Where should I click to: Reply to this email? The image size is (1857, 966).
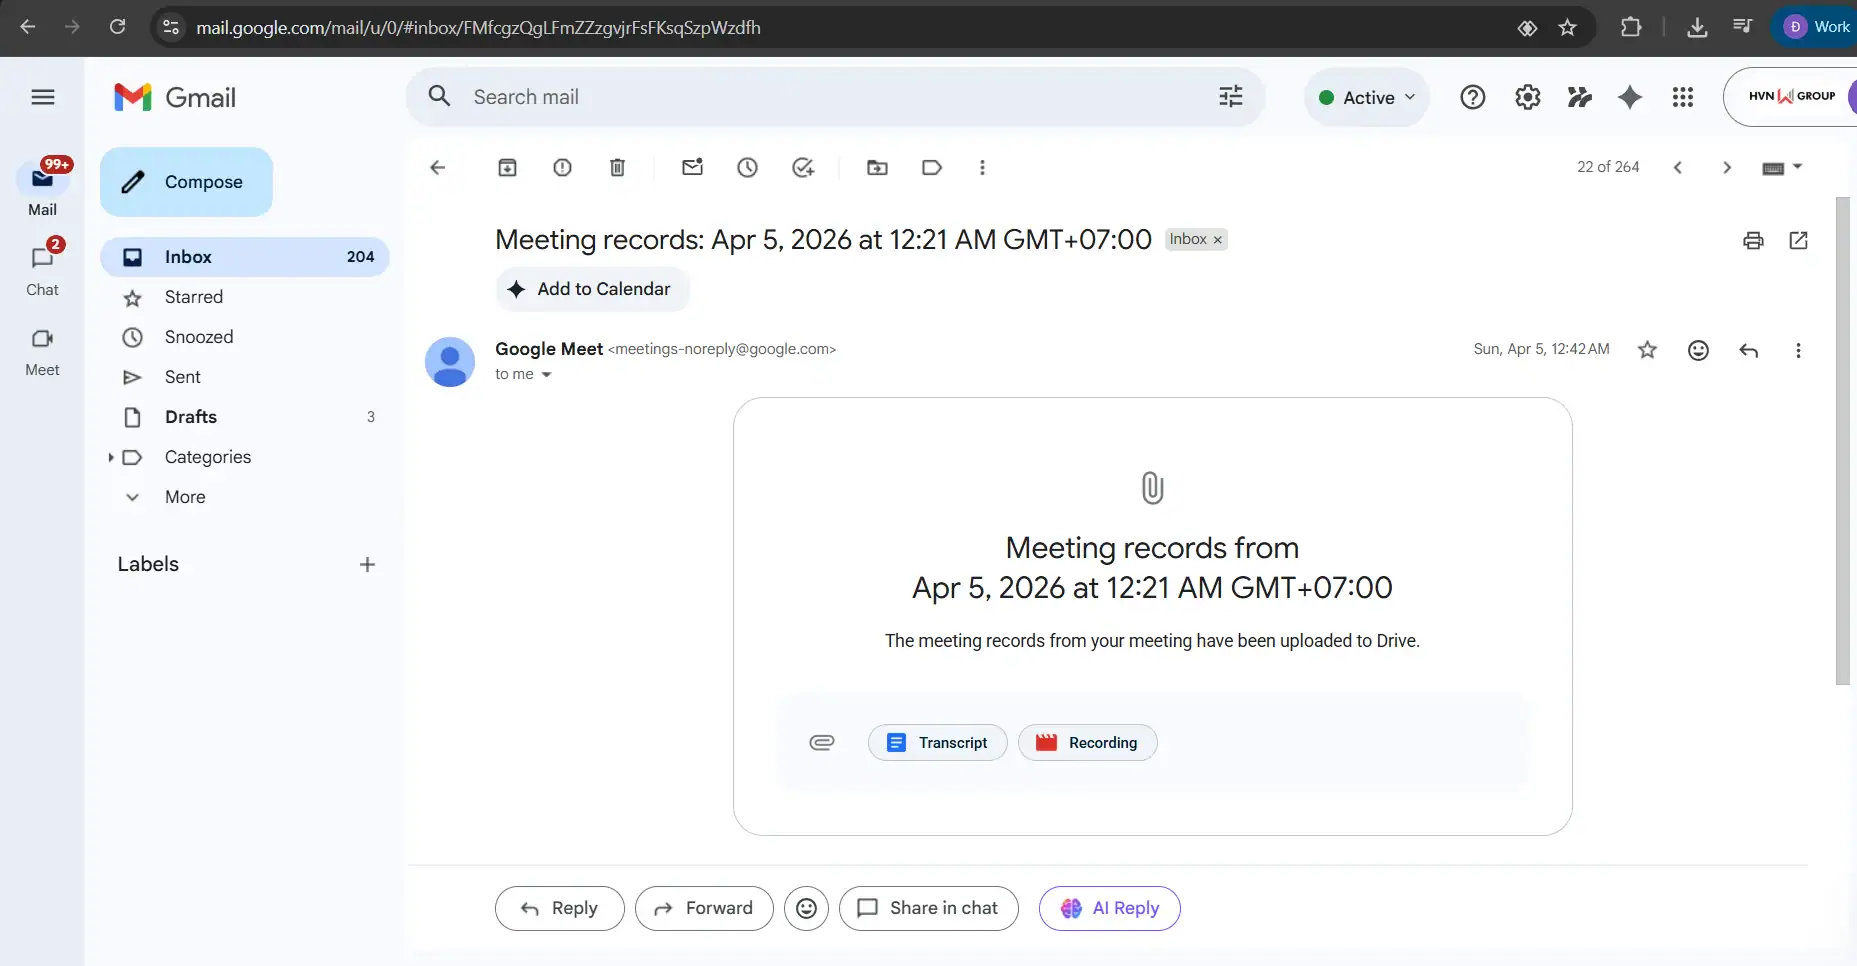coord(559,908)
